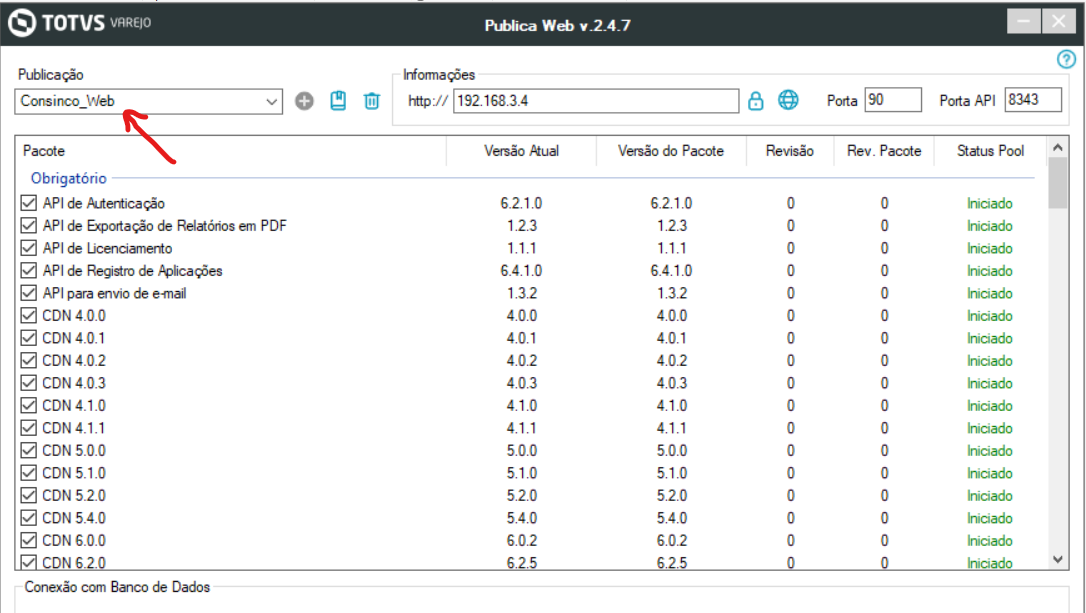The height and width of the screenshot is (613, 1086).
Task: Toggle the API de Licenciamento checkbox
Action: 28,248
